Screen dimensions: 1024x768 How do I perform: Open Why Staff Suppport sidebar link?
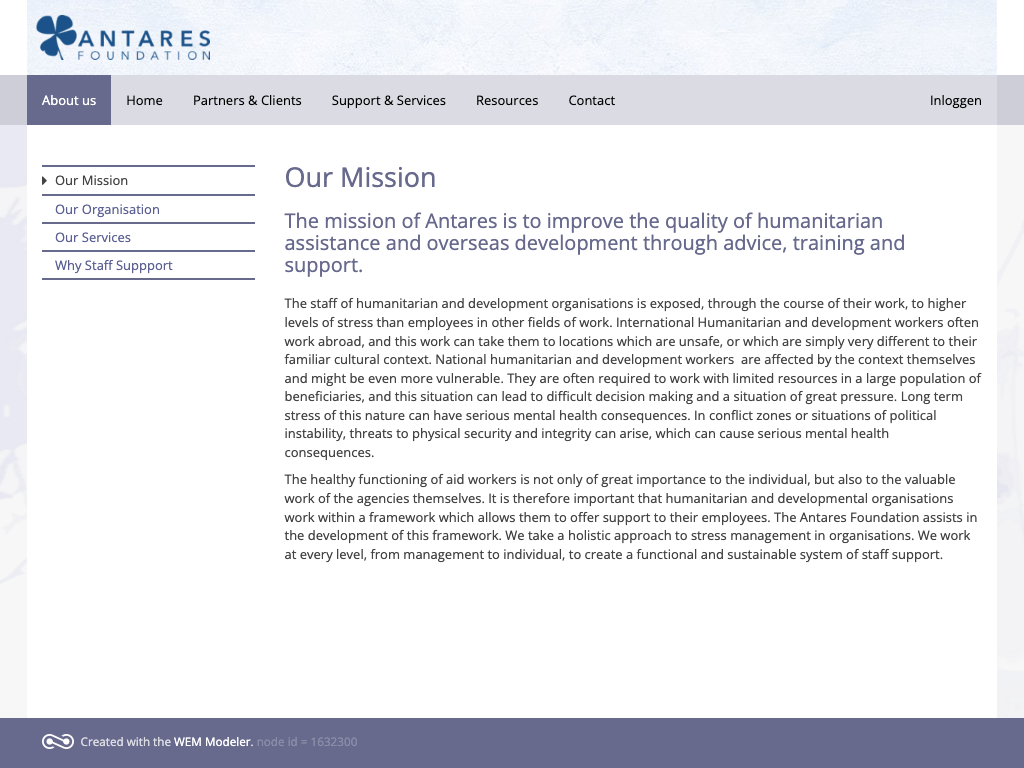(148, 265)
